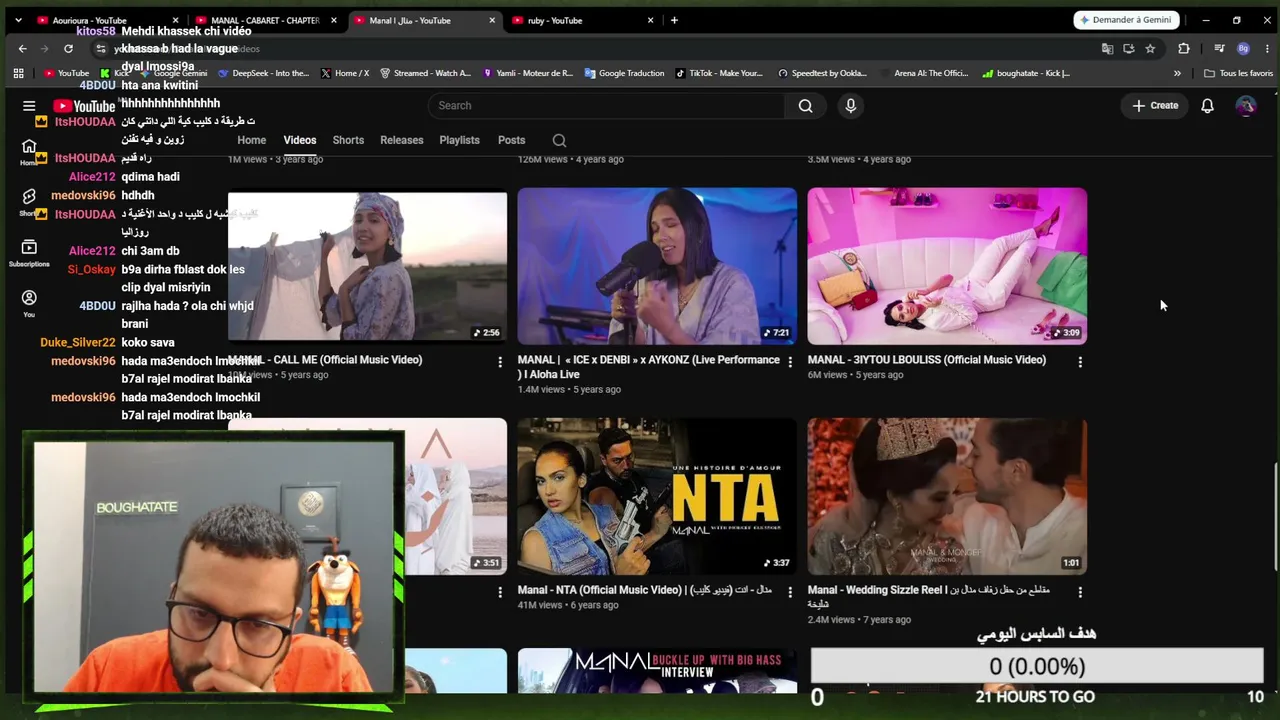Screen dimensions: 1280x720
Task: Open the channel Releases tab
Action: pos(402,141)
